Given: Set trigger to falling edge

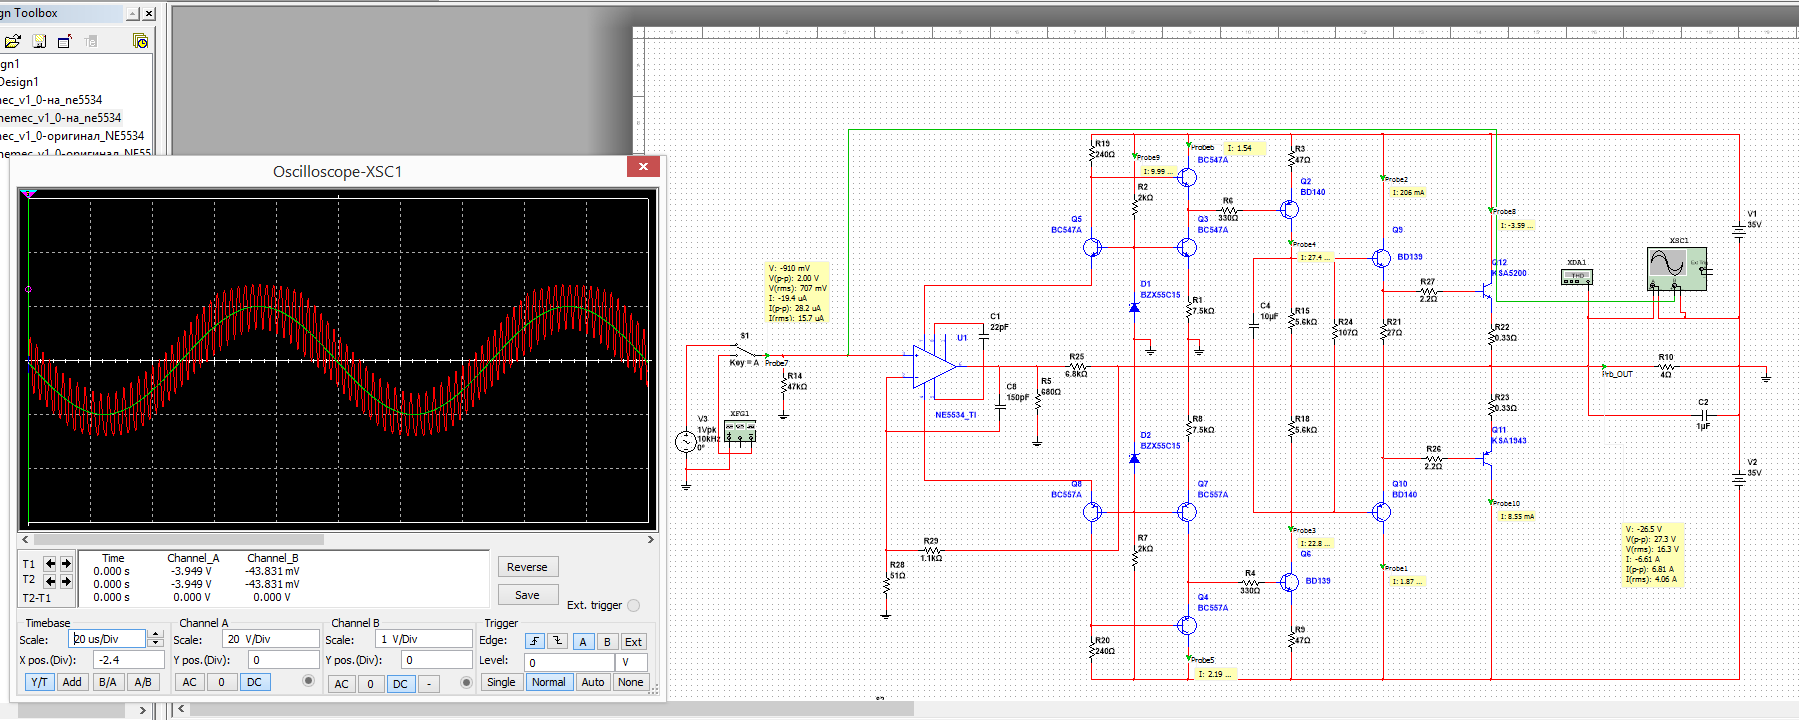Looking at the screenshot, I should 558,641.
